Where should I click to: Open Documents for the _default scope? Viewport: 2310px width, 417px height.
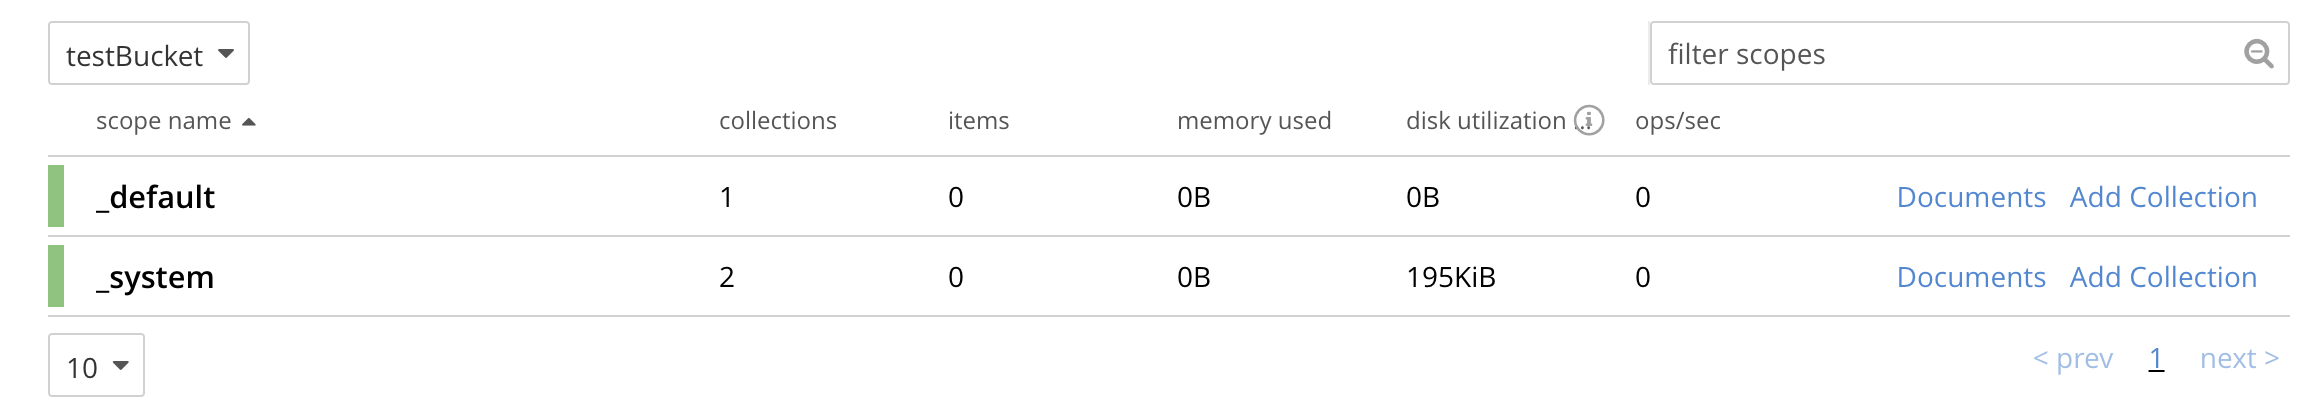pyautogui.click(x=1970, y=197)
